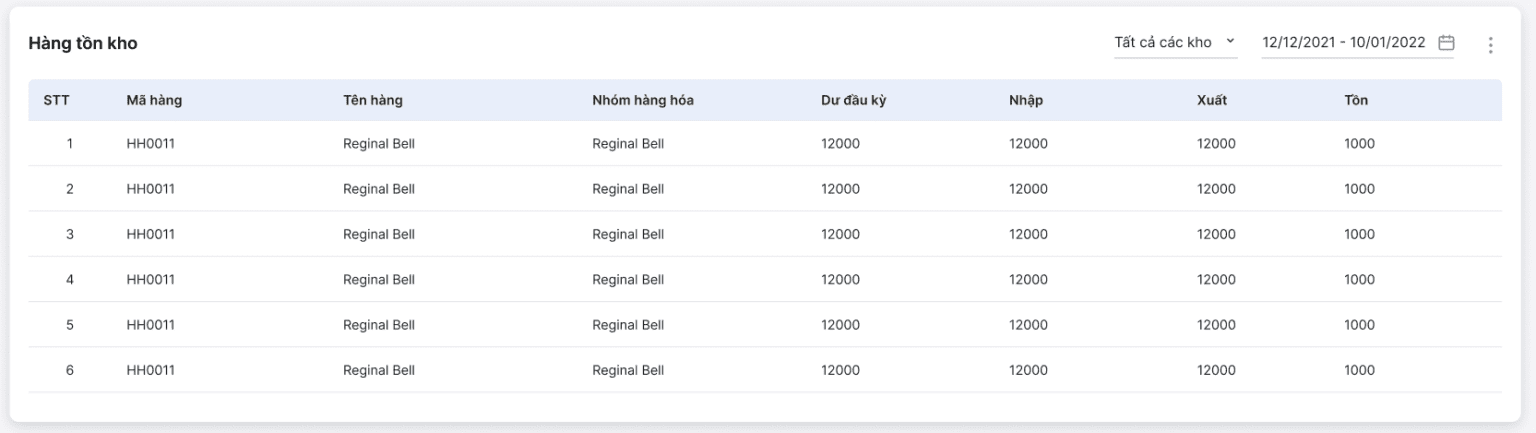Sort by the "Dư đầu kỳ" column header

(x=854, y=100)
